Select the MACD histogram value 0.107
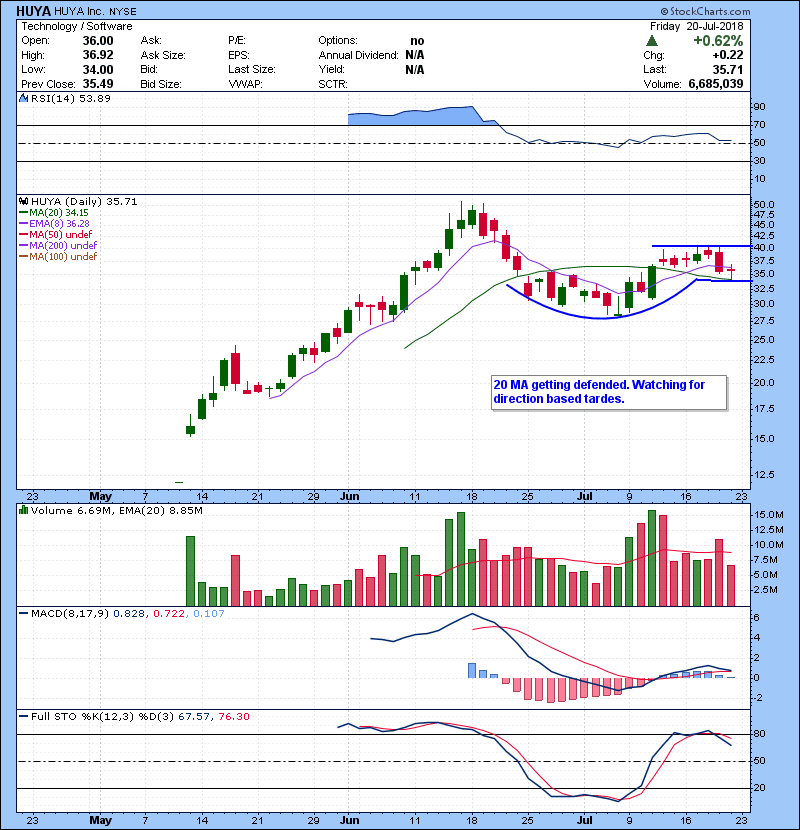Image resolution: width=800 pixels, height=830 pixels. coord(209,614)
